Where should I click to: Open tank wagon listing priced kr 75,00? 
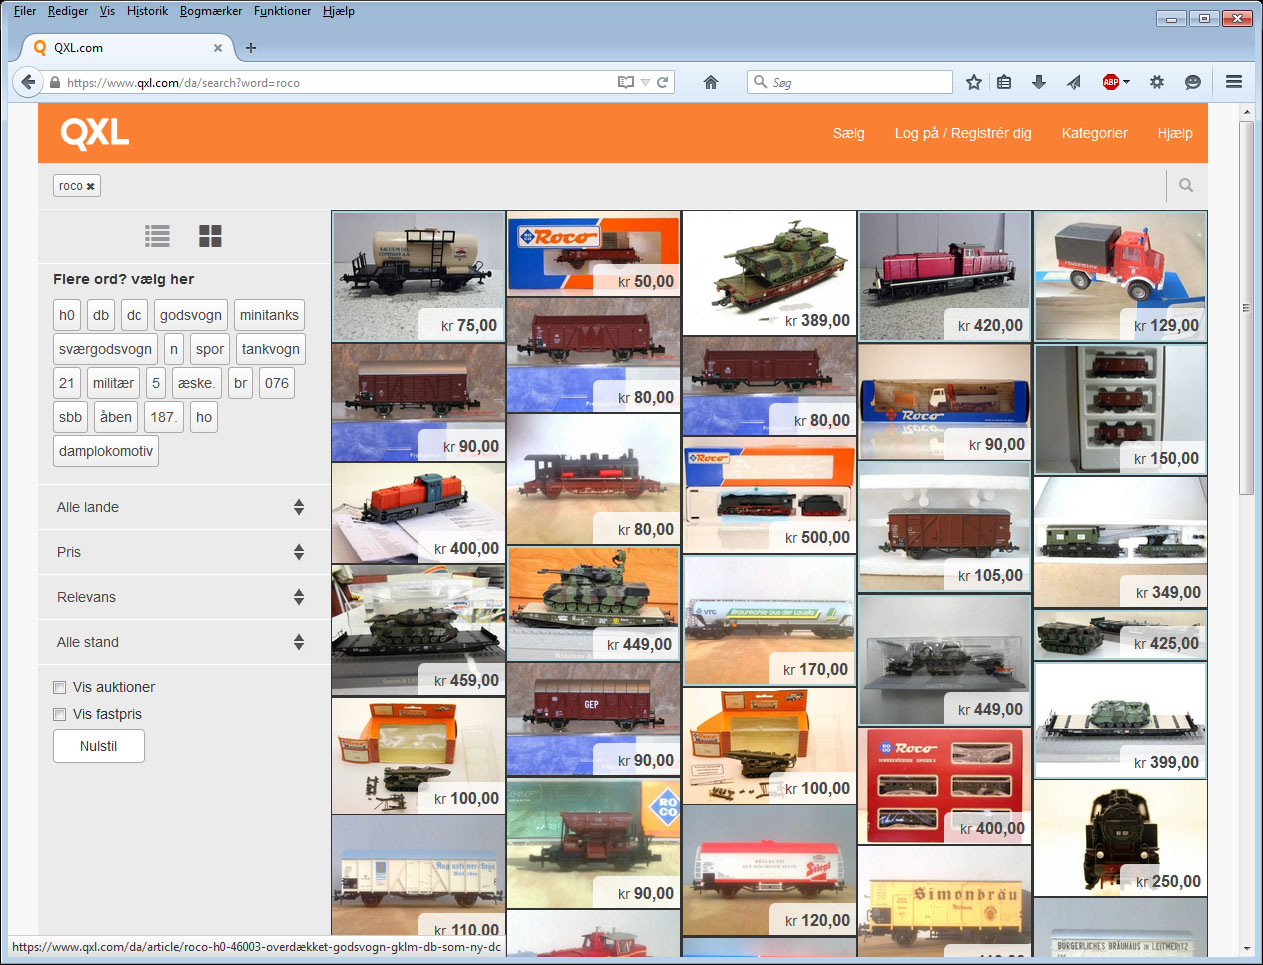click(418, 276)
